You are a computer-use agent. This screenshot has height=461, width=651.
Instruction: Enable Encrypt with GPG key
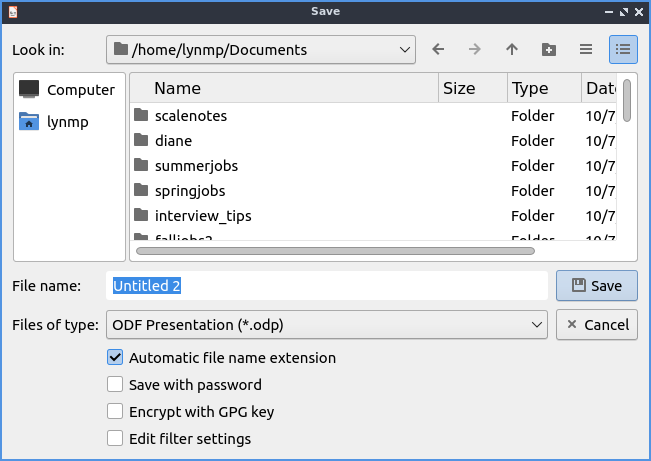coord(115,411)
